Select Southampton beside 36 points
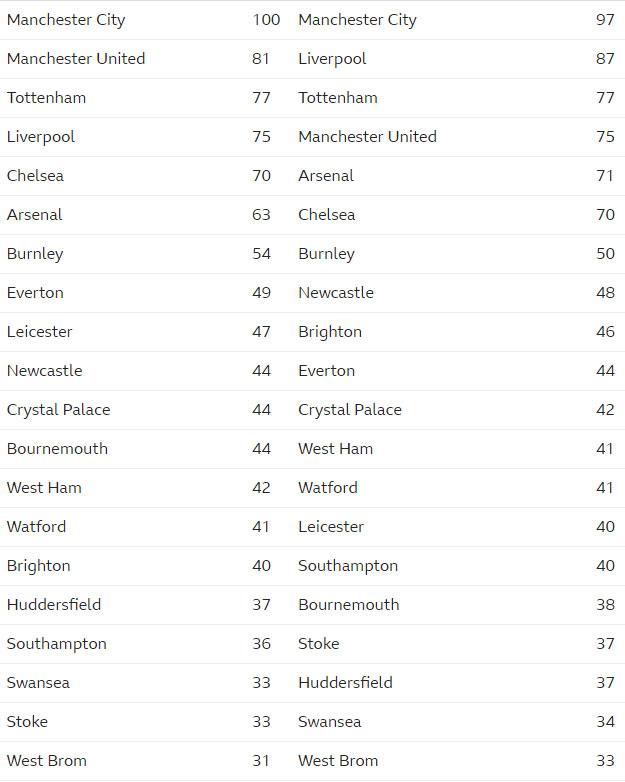The image size is (625, 782). click(x=56, y=644)
